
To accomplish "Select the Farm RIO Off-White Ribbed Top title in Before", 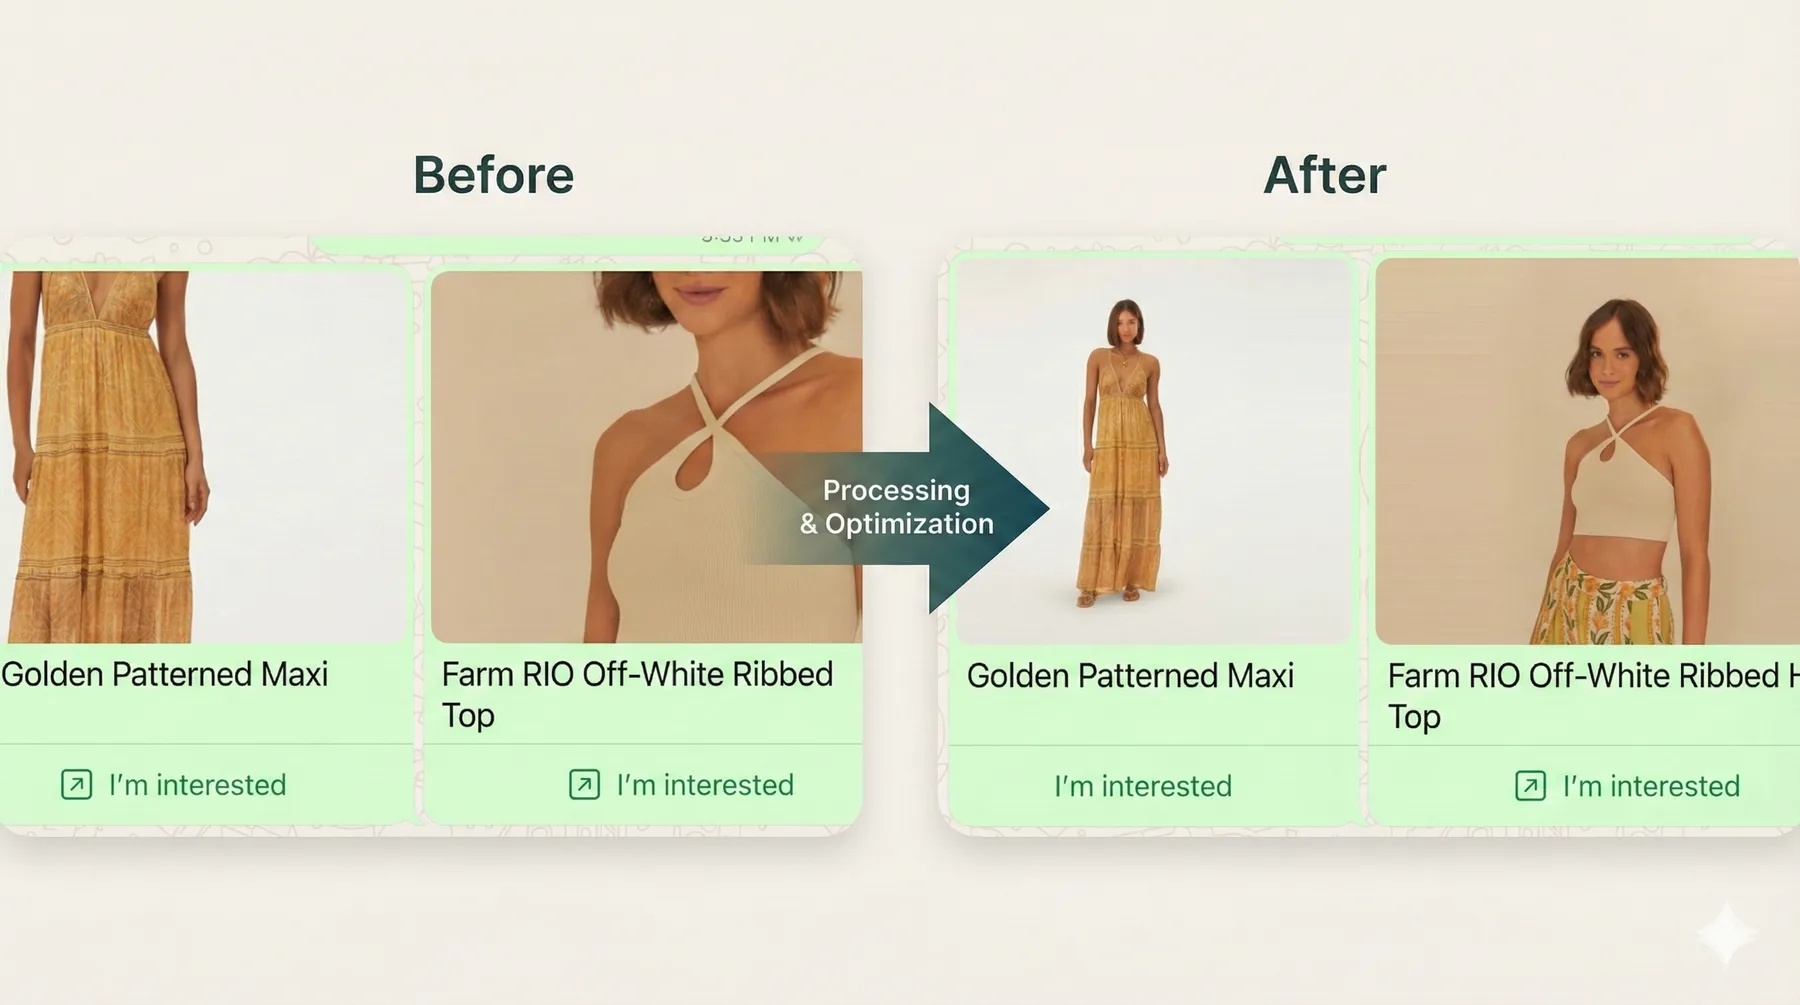I will (637, 694).
